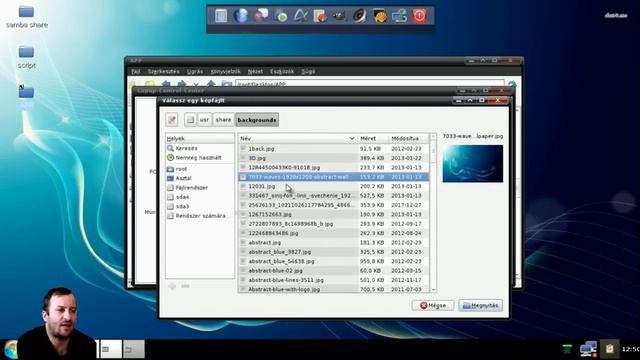Open the Súgó menu in APP window
The image size is (640, 360).
[308, 71]
